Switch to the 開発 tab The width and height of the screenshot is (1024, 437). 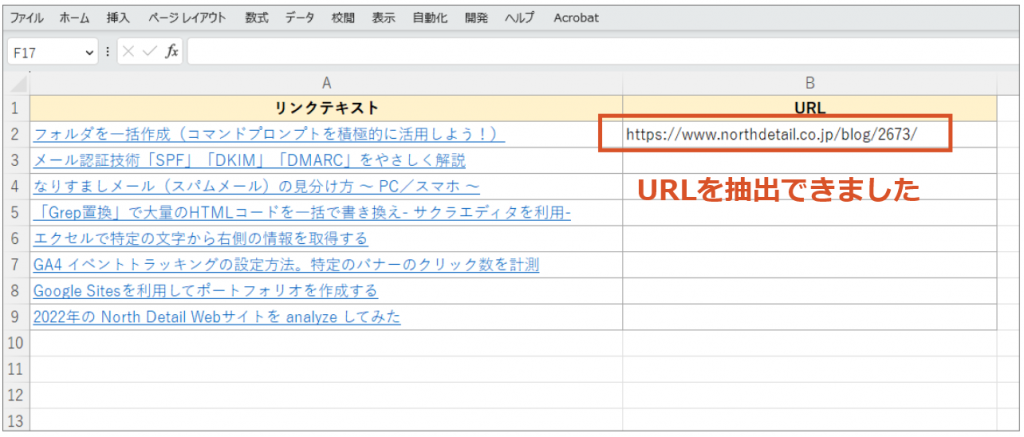point(476,18)
